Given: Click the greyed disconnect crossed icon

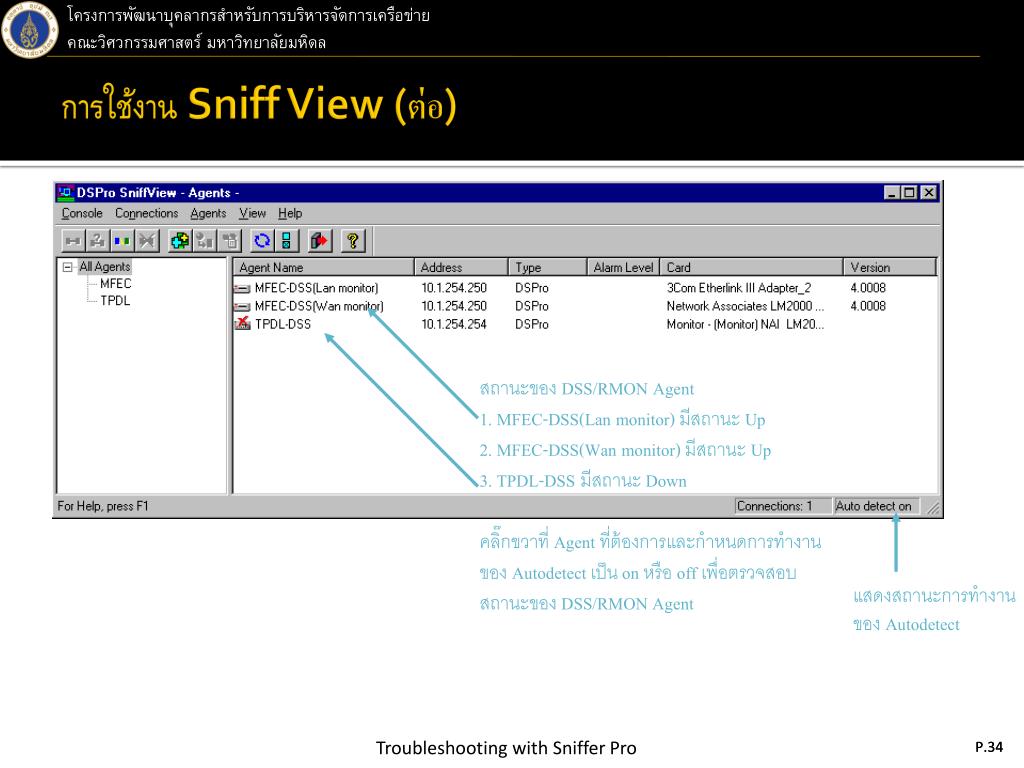Looking at the screenshot, I should (x=147, y=241).
